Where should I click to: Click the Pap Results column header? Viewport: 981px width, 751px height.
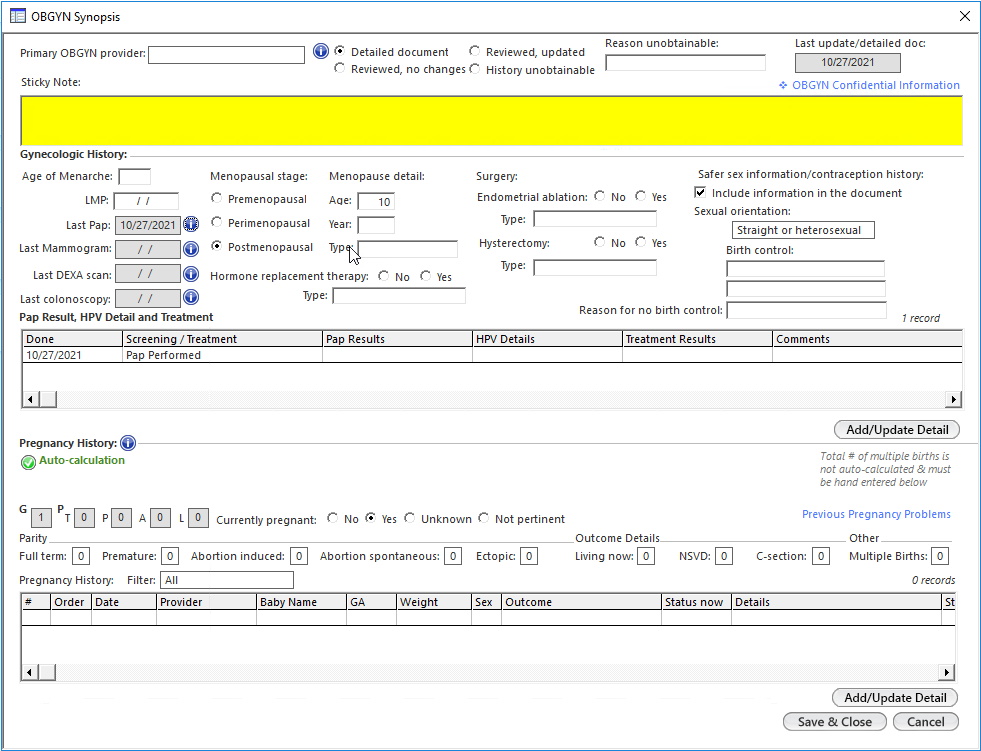397,339
